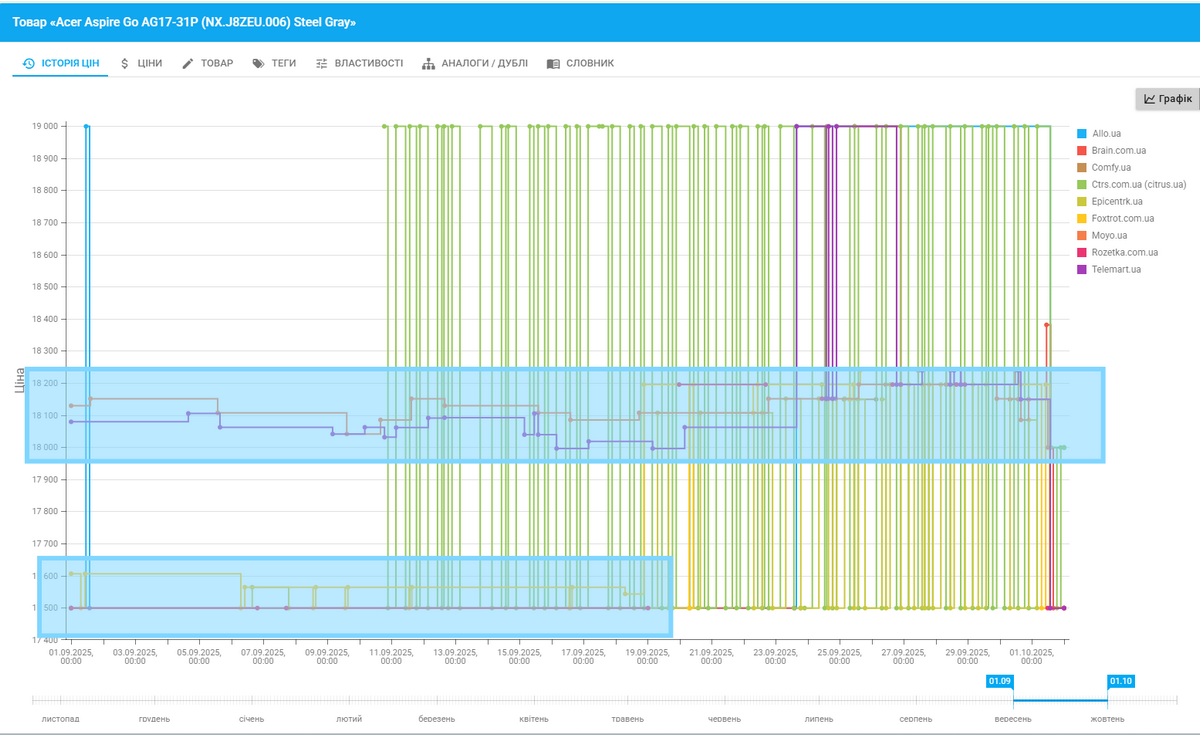Click the pink Rozetka.com.ua color swatch
Image resolution: width=1200 pixels, height=735 pixels.
pos(1082,252)
